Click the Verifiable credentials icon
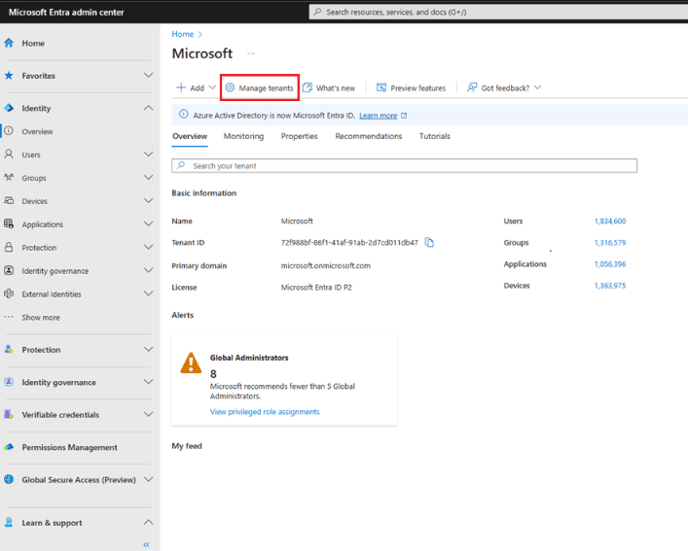Image resolution: width=688 pixels, height=551 pixels. coord(9,415)
